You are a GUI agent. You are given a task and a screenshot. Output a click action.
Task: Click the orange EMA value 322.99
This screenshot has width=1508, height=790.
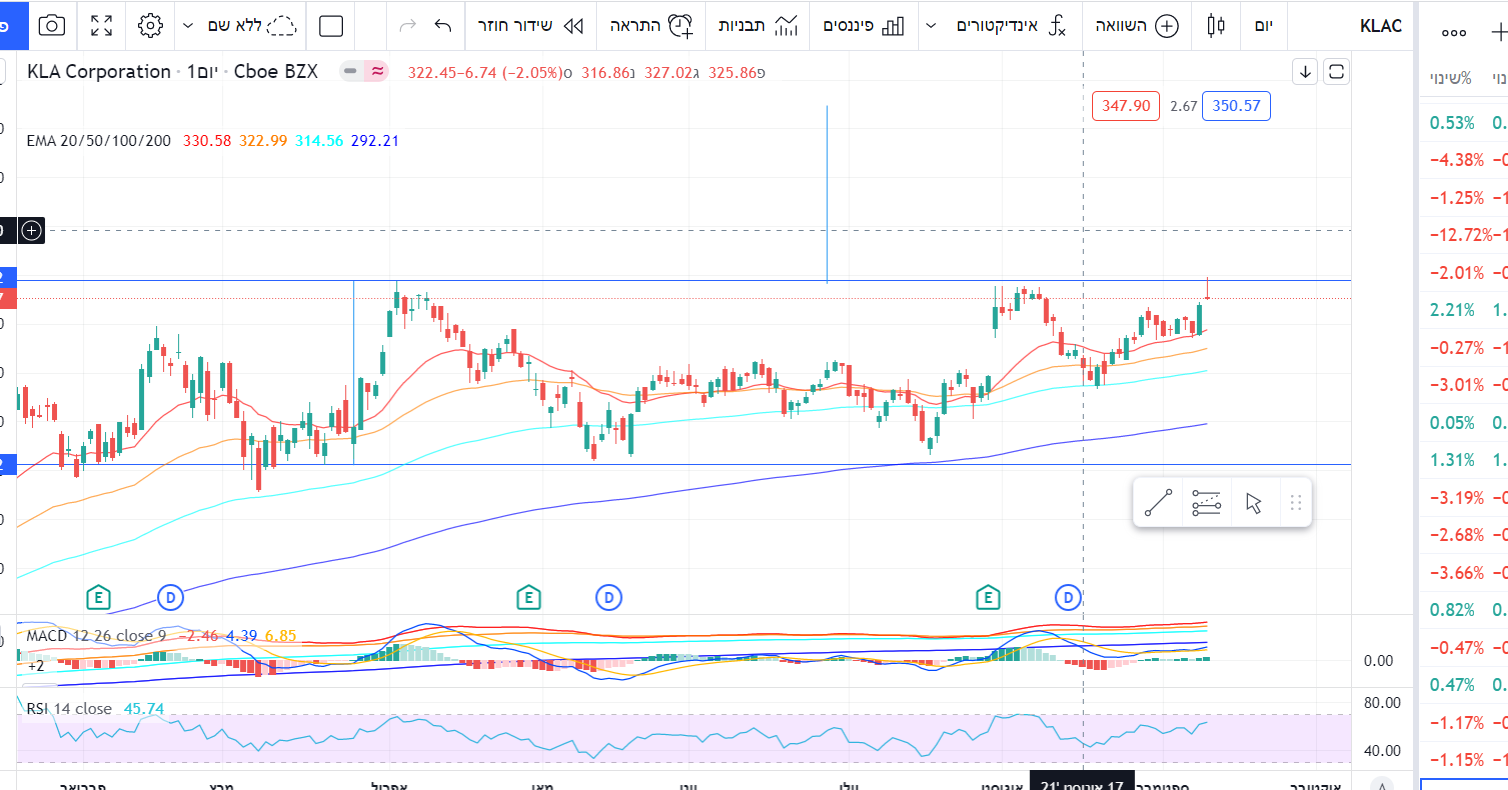coord(263,141)
